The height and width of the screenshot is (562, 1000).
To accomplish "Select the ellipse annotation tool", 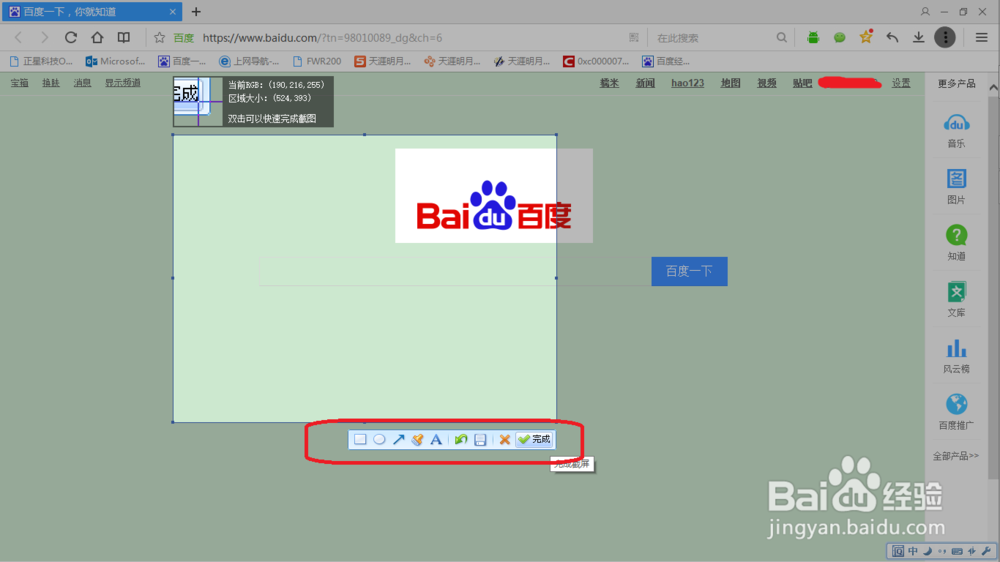I will point(379,440).
